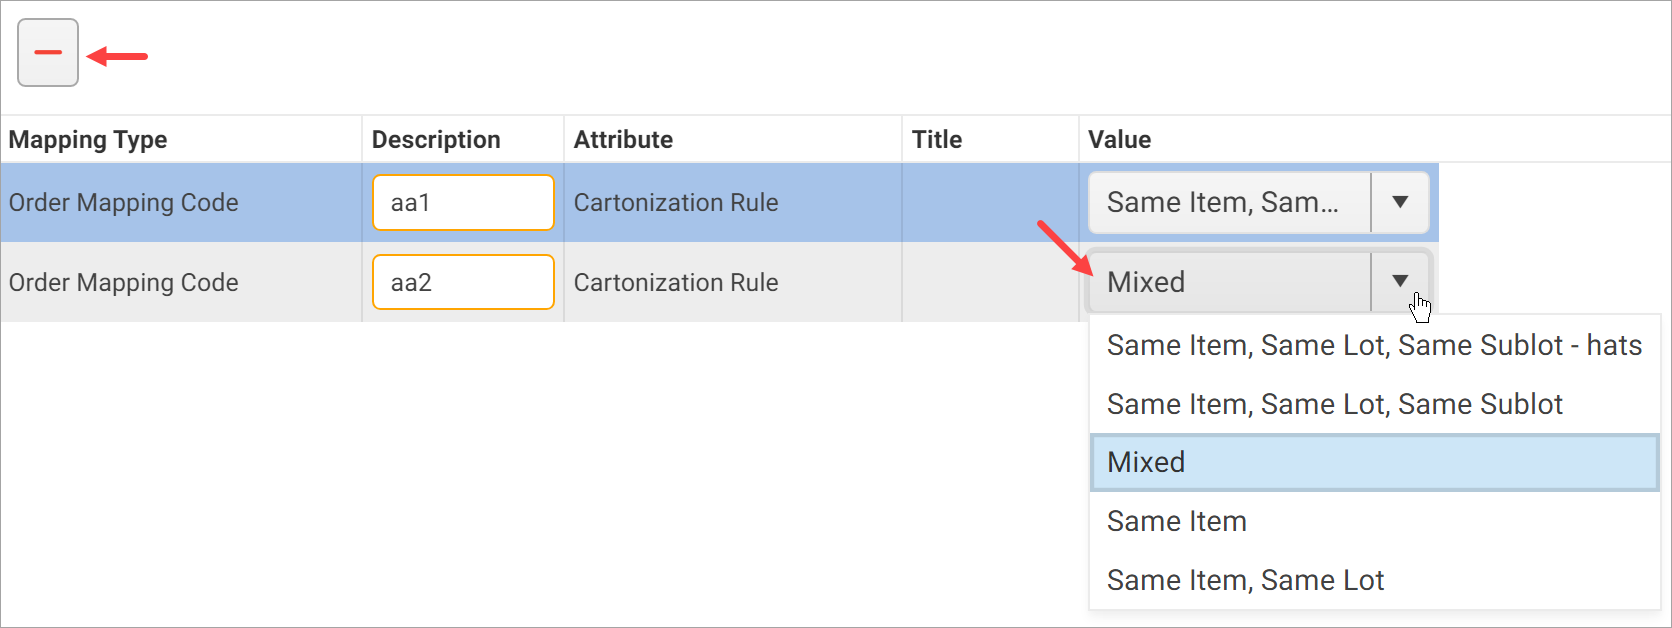Screen dimensions: 1672x628
Task: Open the Value dropdown arrow for row aa2
Action: point(1399,282)
